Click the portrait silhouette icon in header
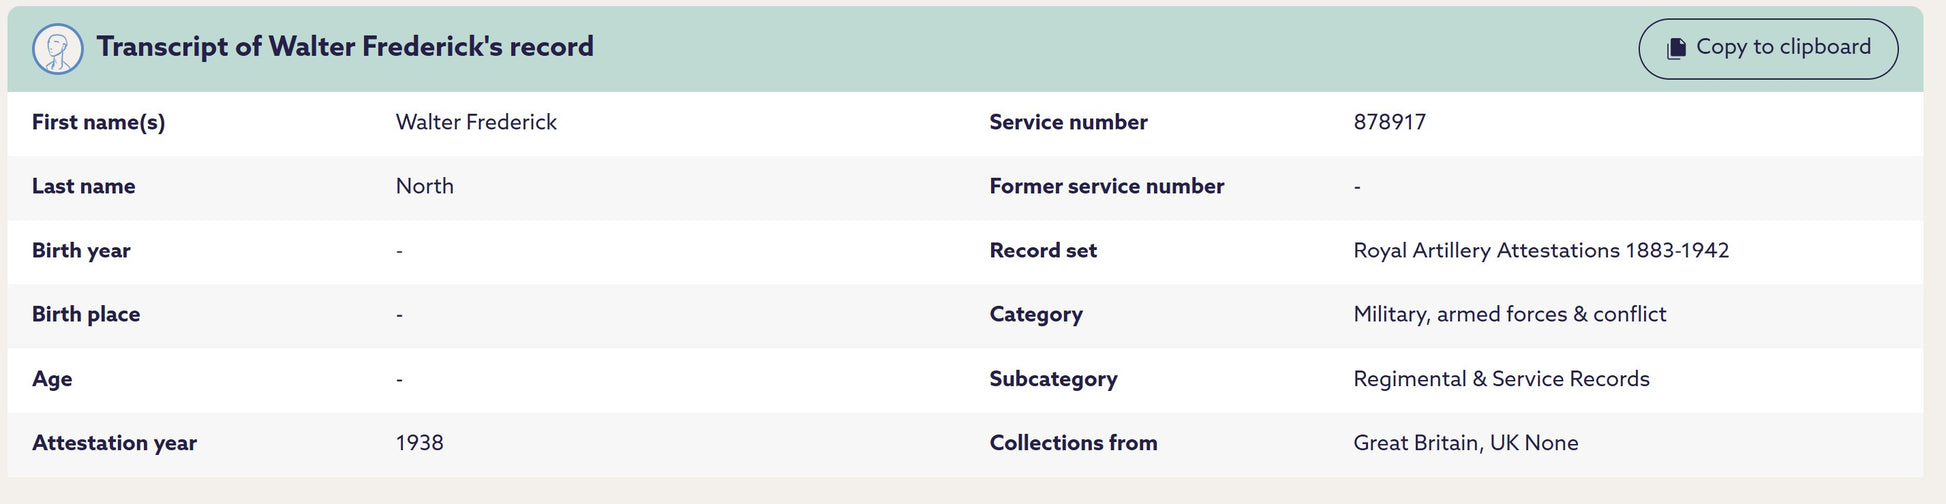Viewport: 1946px width, 504px height. (x=57, y=49)
